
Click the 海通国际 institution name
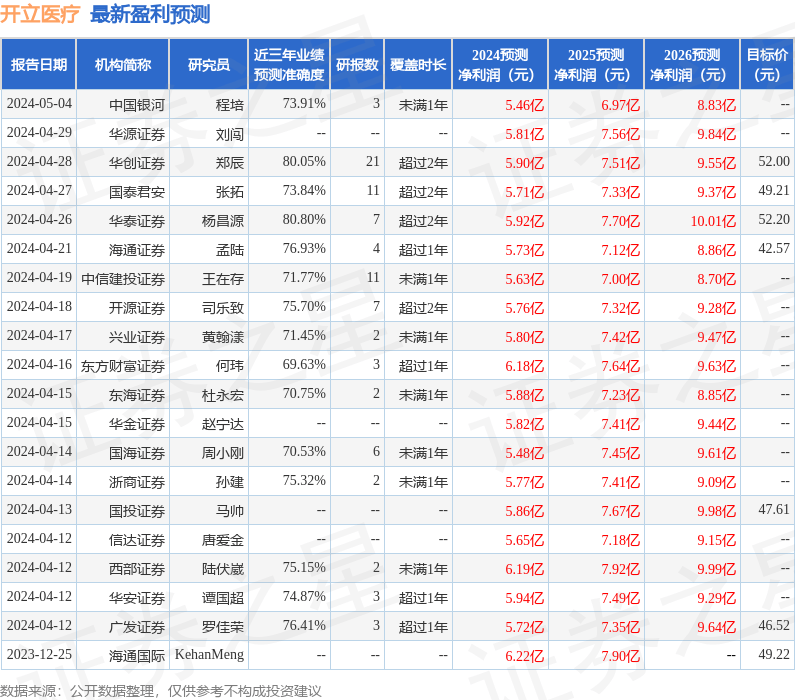click(x=137, y=656)
